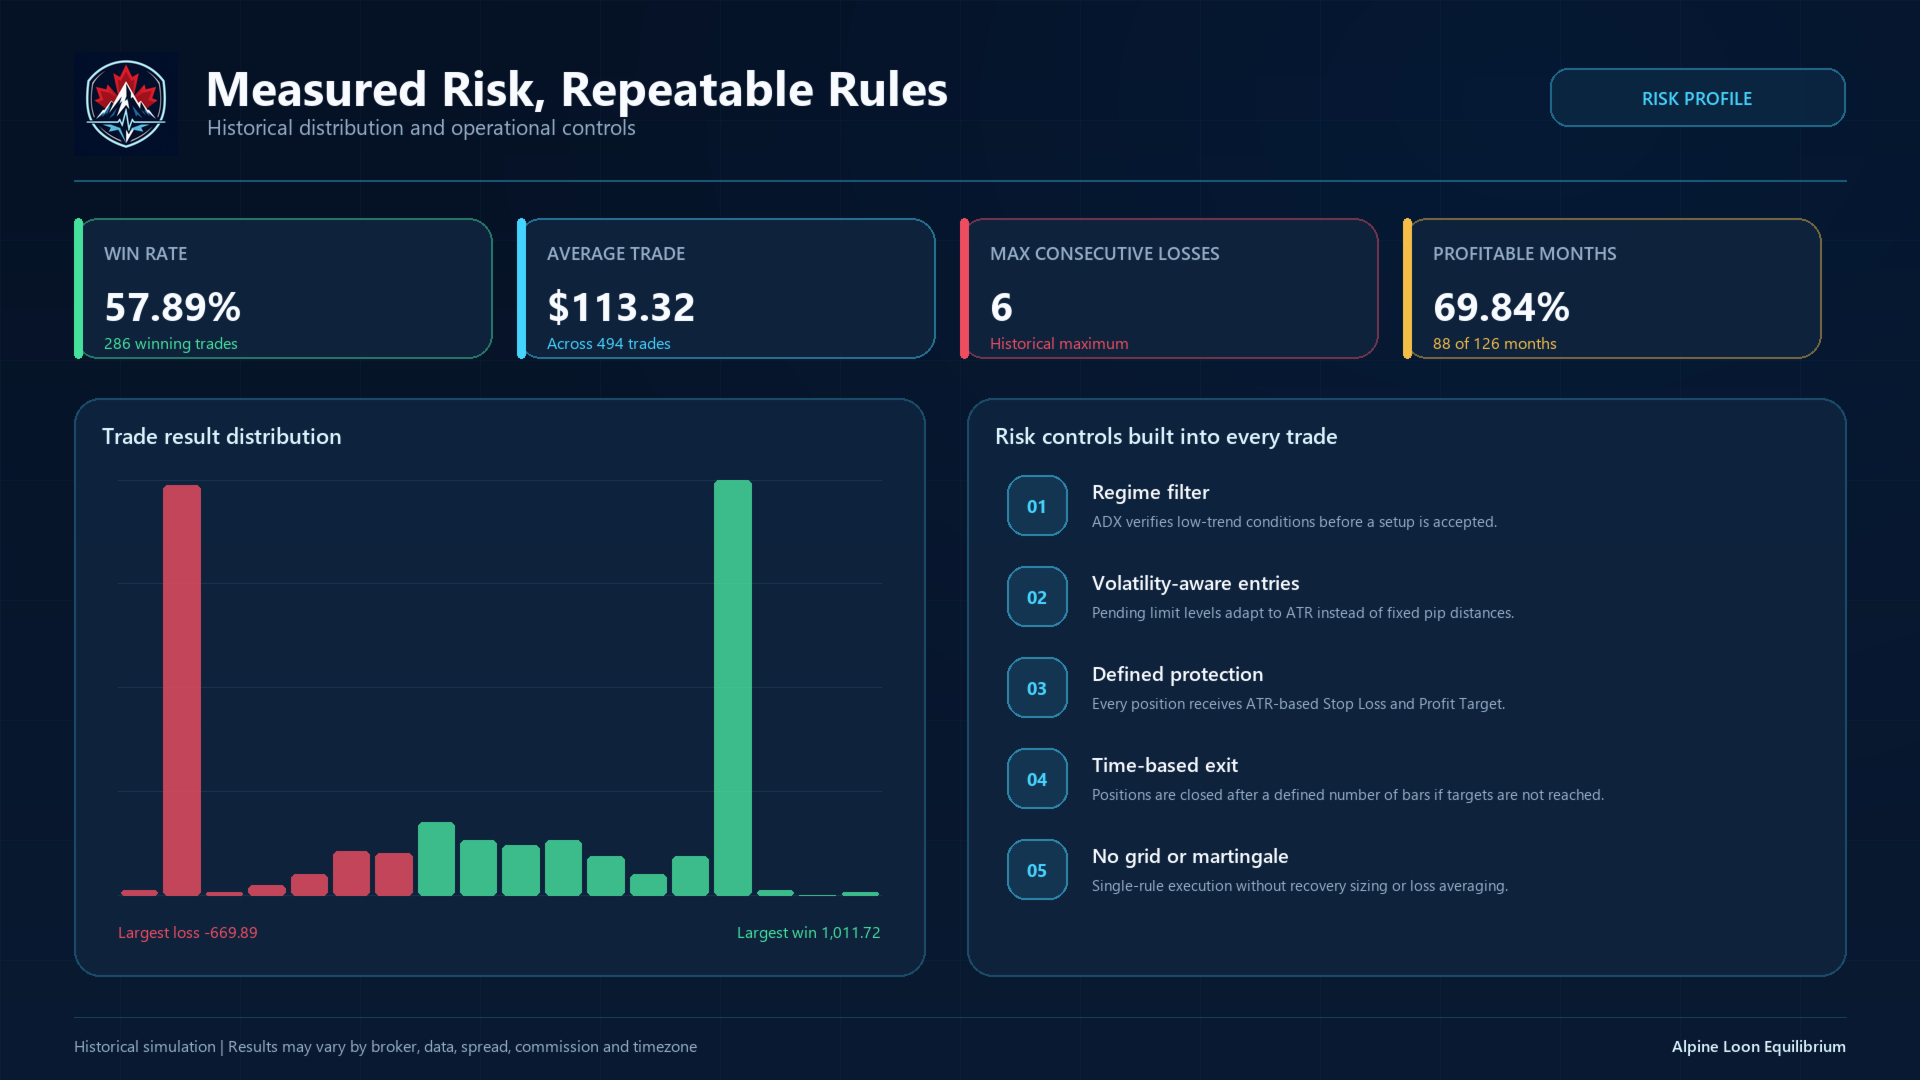Click the 'Volatility-aware entries' title
The width and height of the screenshot is (1920, 1080).
1196,583
